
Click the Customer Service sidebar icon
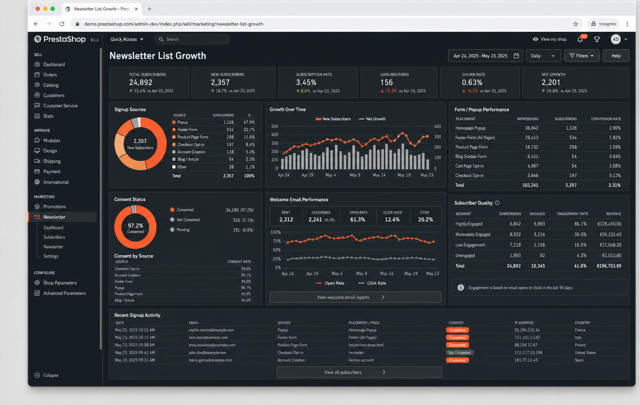tap(37, 106)
